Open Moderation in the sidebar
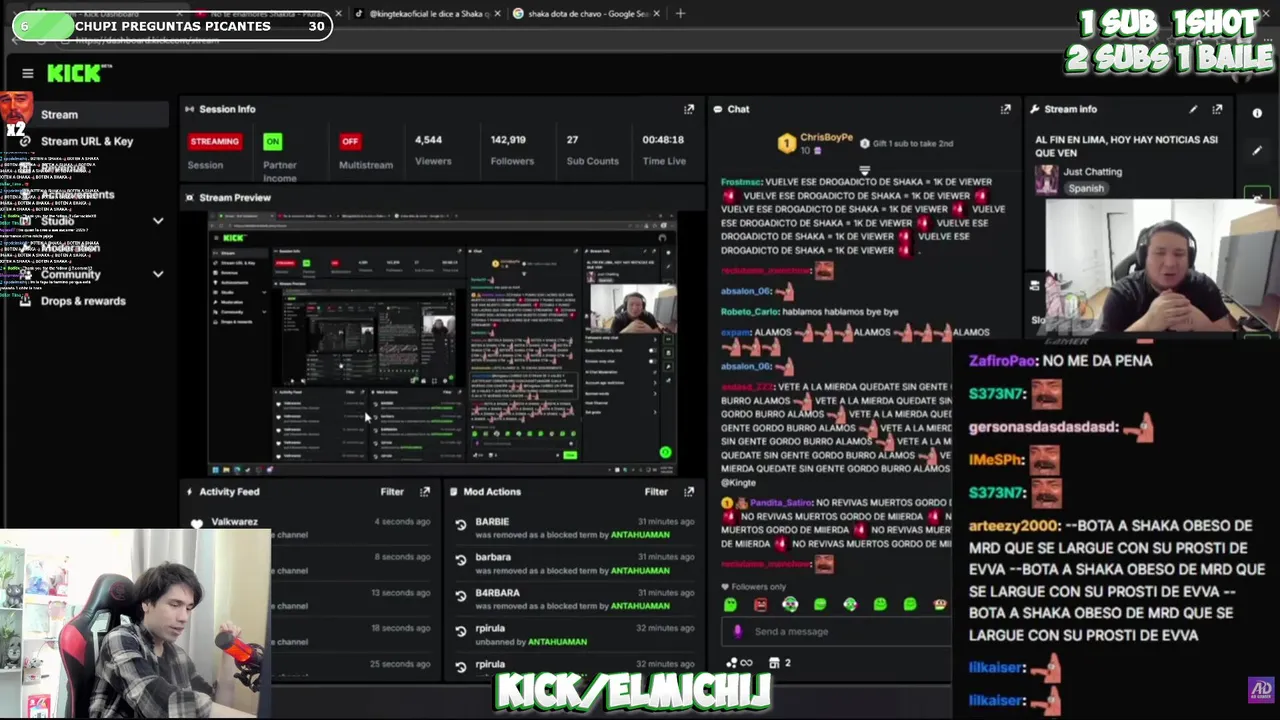 [x=70, y=248]
